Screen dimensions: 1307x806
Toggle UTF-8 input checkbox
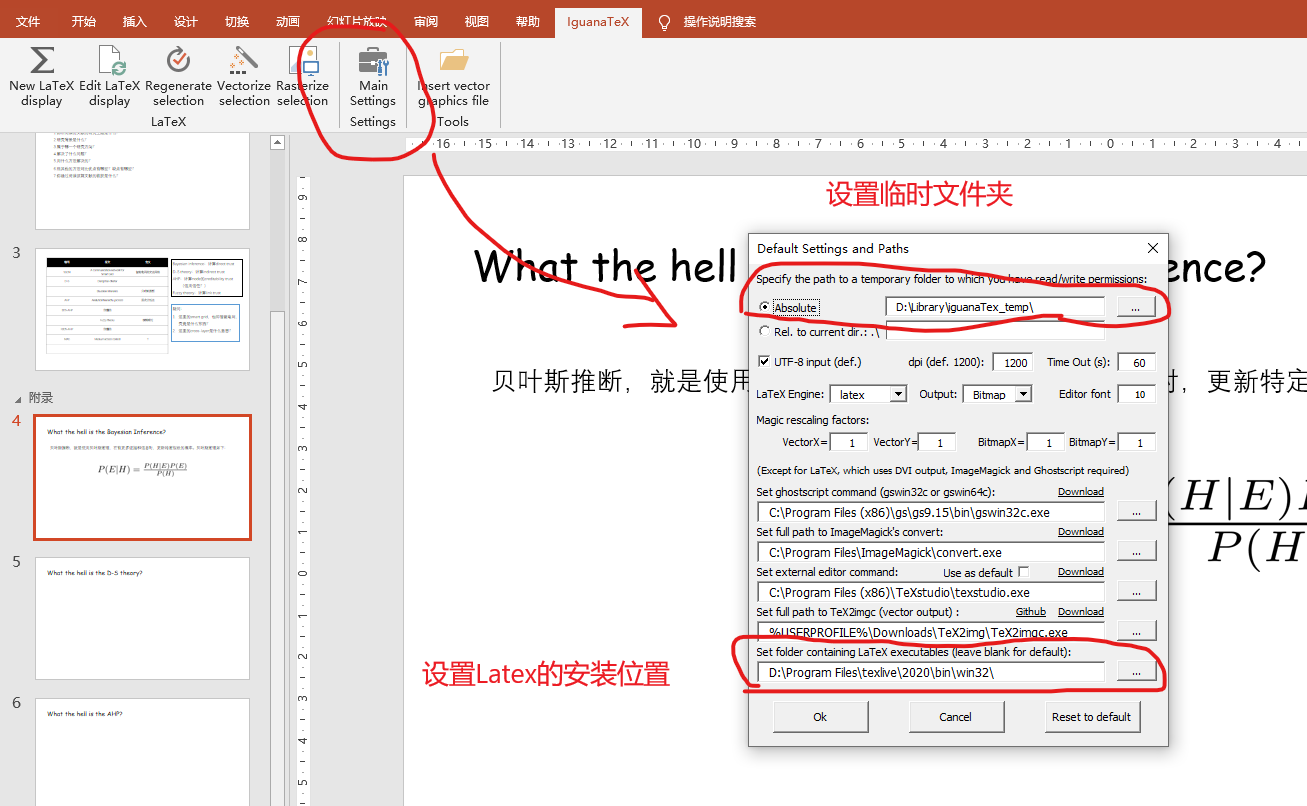(x=765, y=362)
